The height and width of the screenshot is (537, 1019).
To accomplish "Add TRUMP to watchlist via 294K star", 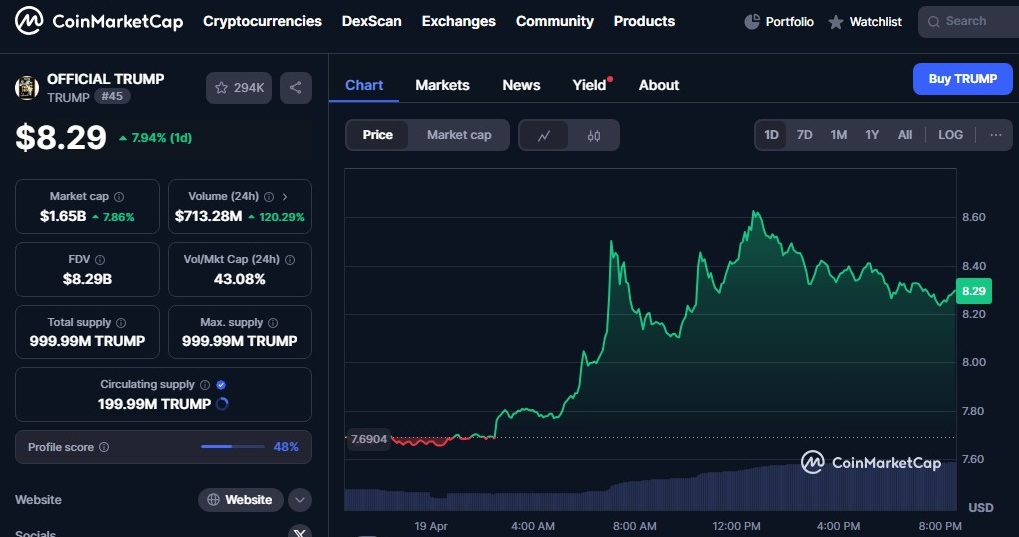I will coord(239,88).
